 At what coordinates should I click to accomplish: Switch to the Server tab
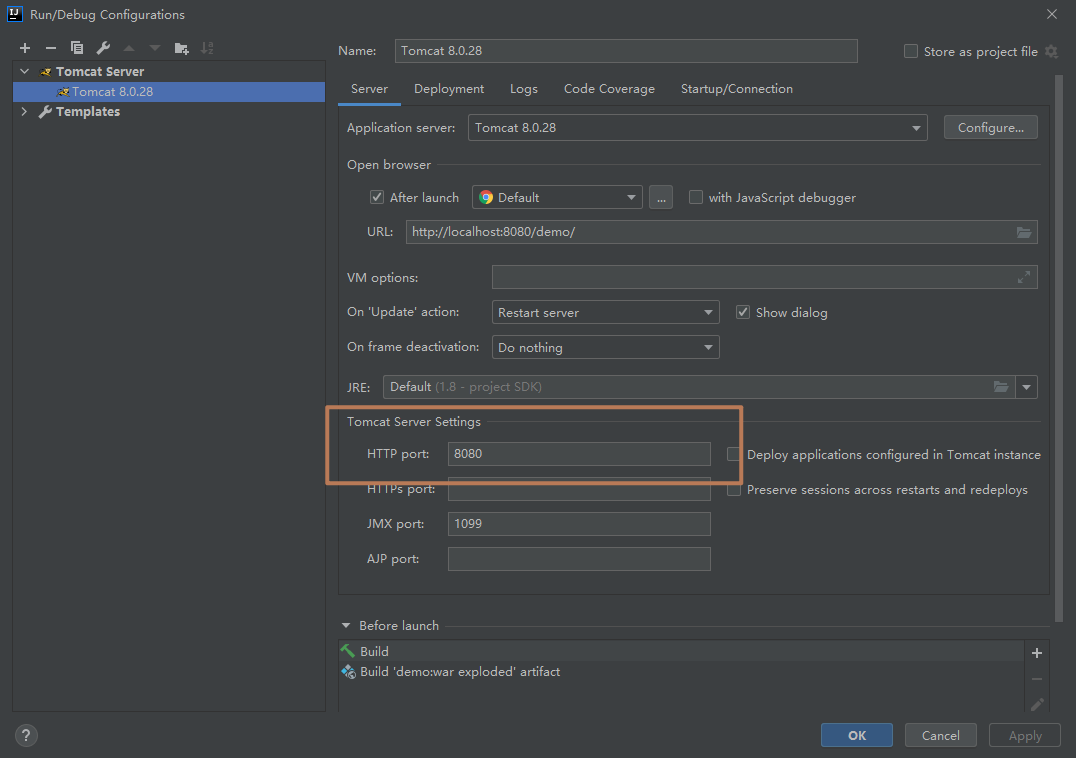[x=369, y=88]
